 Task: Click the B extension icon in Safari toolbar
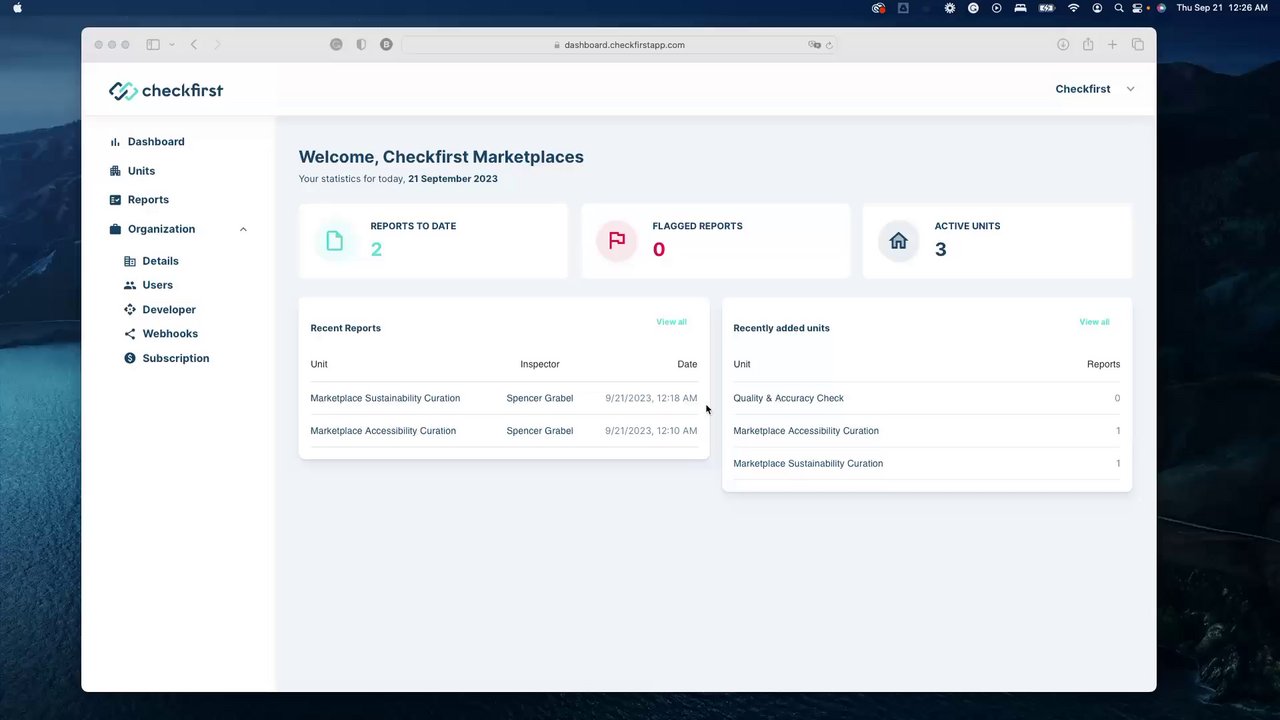pyautogui.click(x=386, y=45)
